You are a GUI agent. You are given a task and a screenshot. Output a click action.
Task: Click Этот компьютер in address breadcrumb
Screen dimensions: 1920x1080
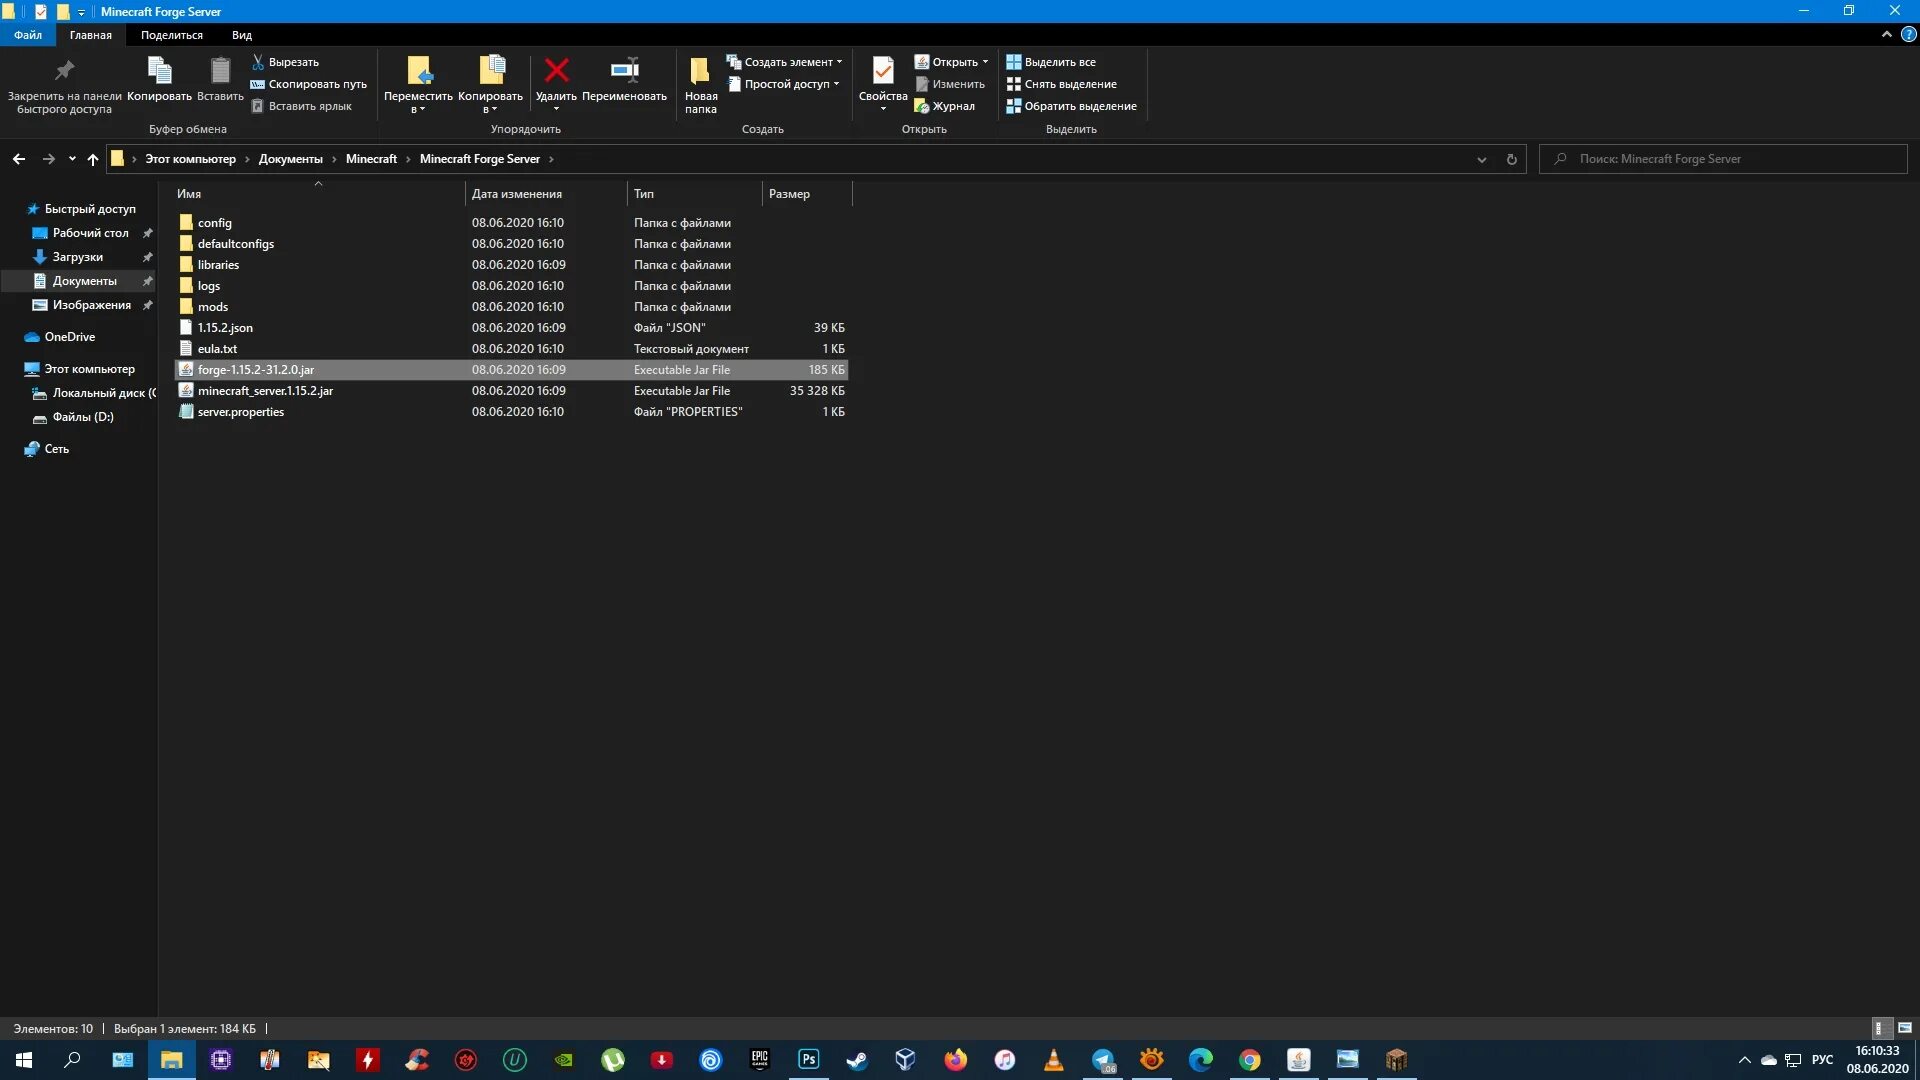(191, 159)
